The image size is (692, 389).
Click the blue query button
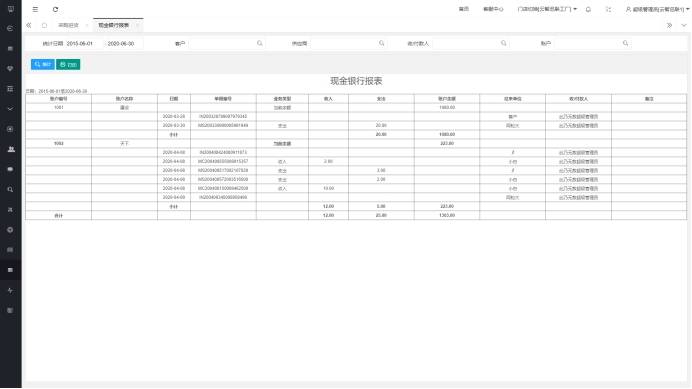pos(43,64)
